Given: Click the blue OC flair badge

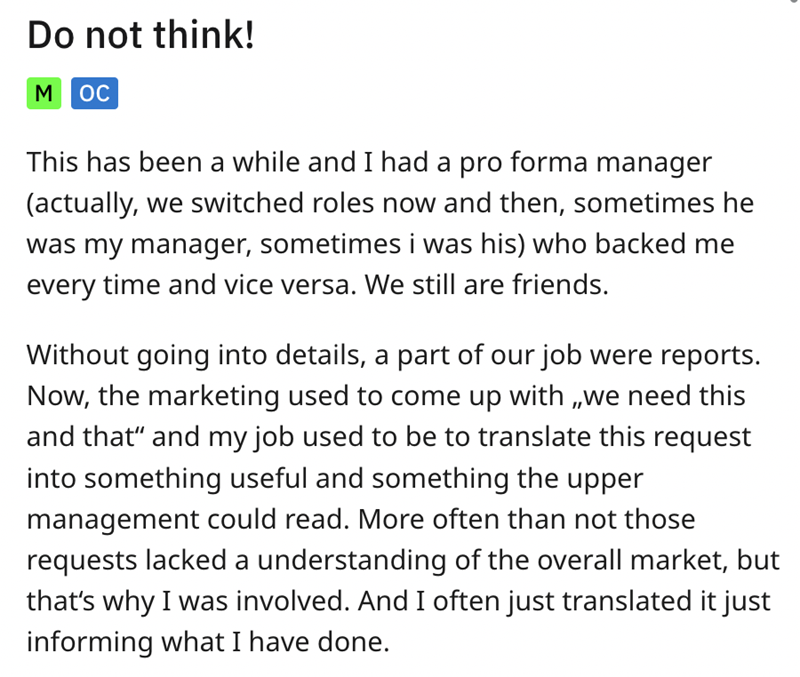Looking at the screenshot, I should pyautogui.click(x=93, y=93).
